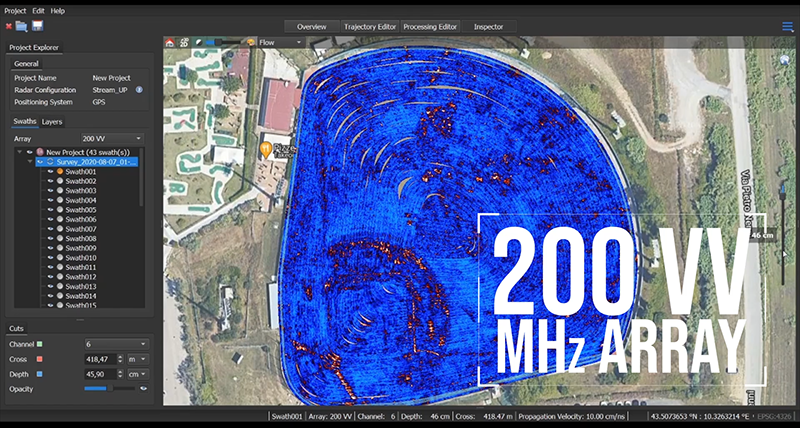Select the Swaths tab
This screenshot has width=800, height=428.
[25, 121]
